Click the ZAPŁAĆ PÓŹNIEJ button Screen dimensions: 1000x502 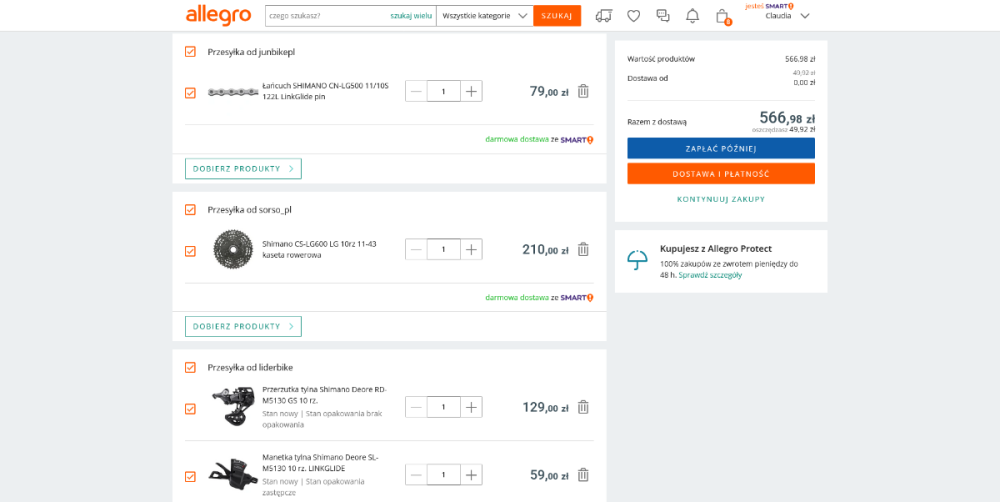721,148
